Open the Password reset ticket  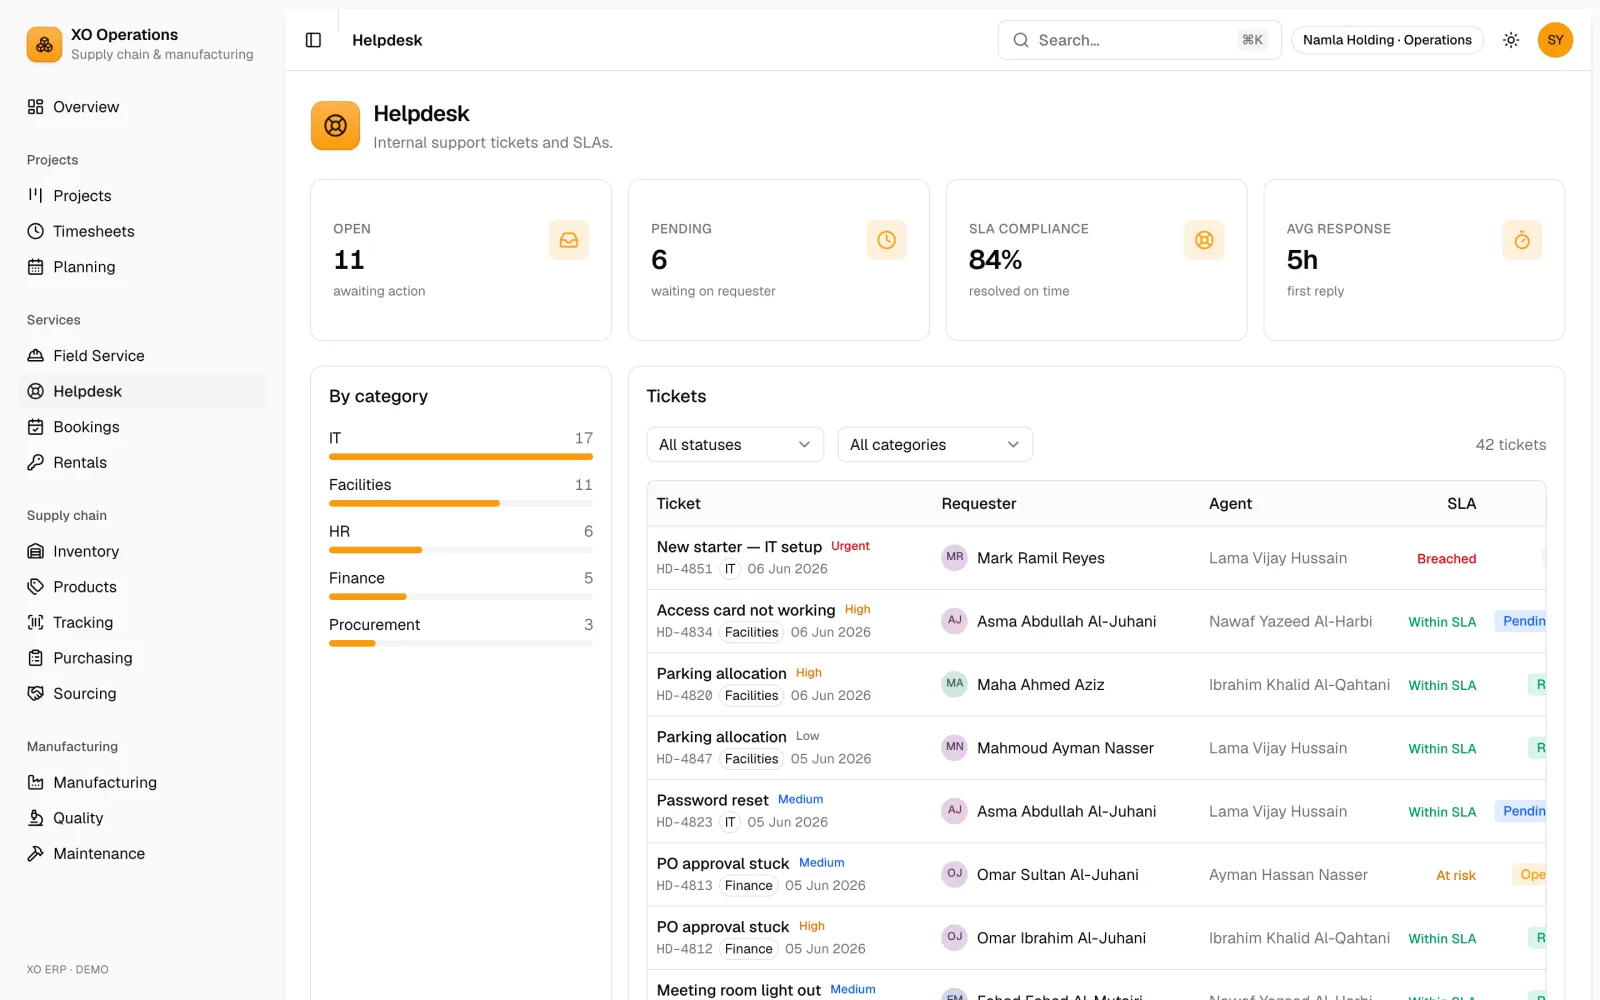(713, 800)
